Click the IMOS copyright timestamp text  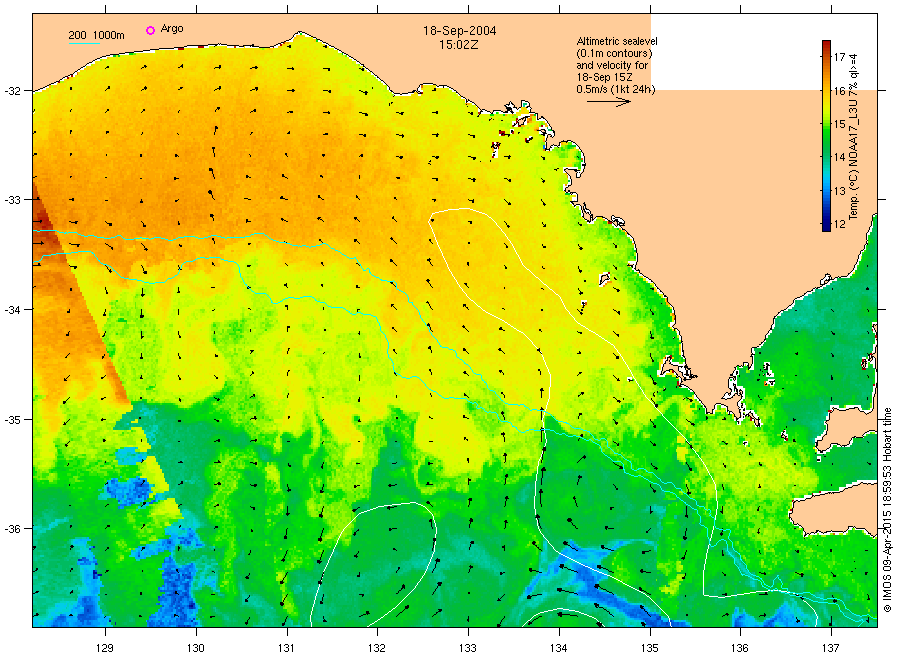[x=887, y=510]
